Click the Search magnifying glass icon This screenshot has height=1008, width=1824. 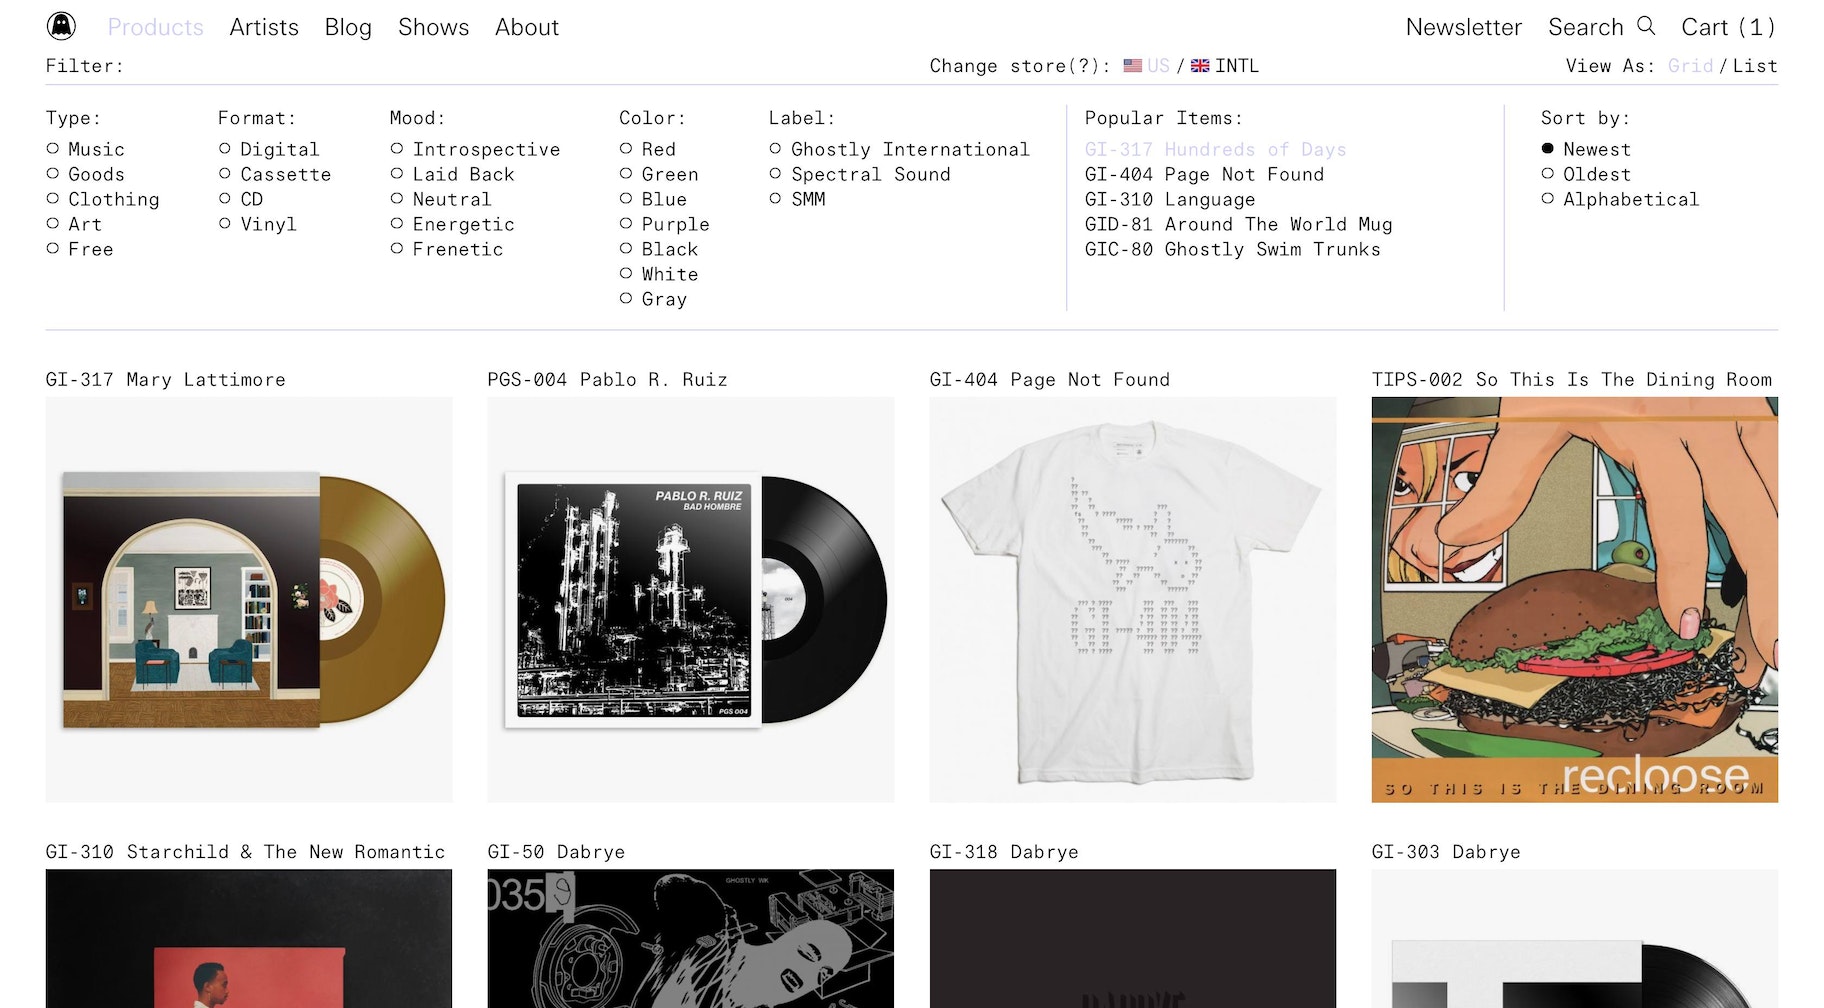[1646, 26]
